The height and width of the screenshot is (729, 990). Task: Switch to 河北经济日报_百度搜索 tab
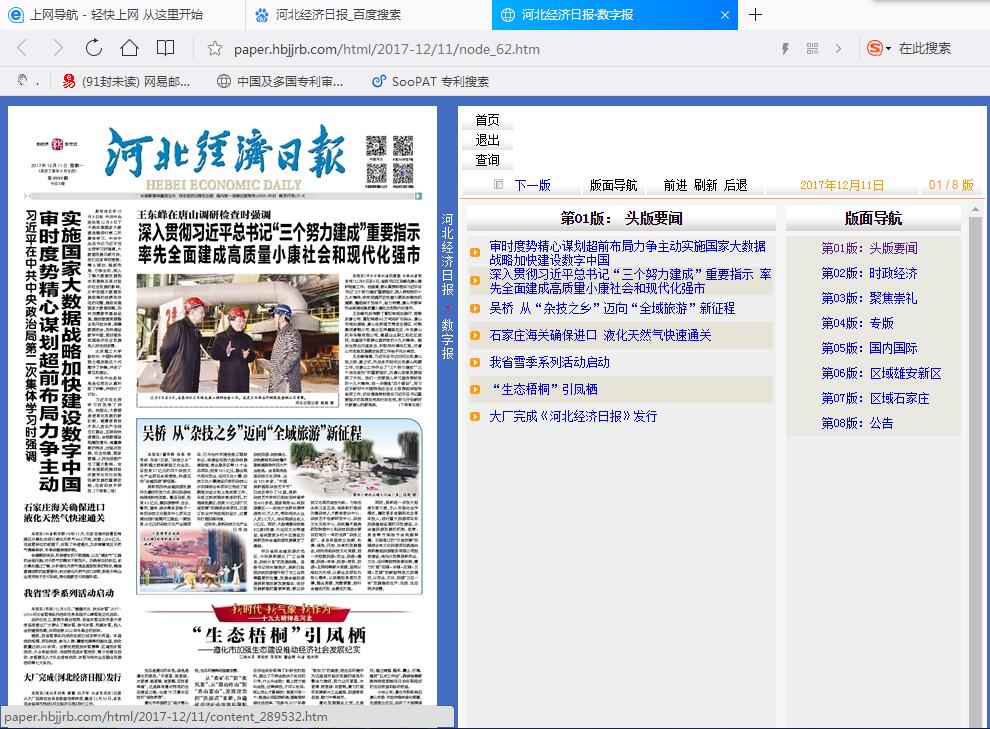click(337, 15)
